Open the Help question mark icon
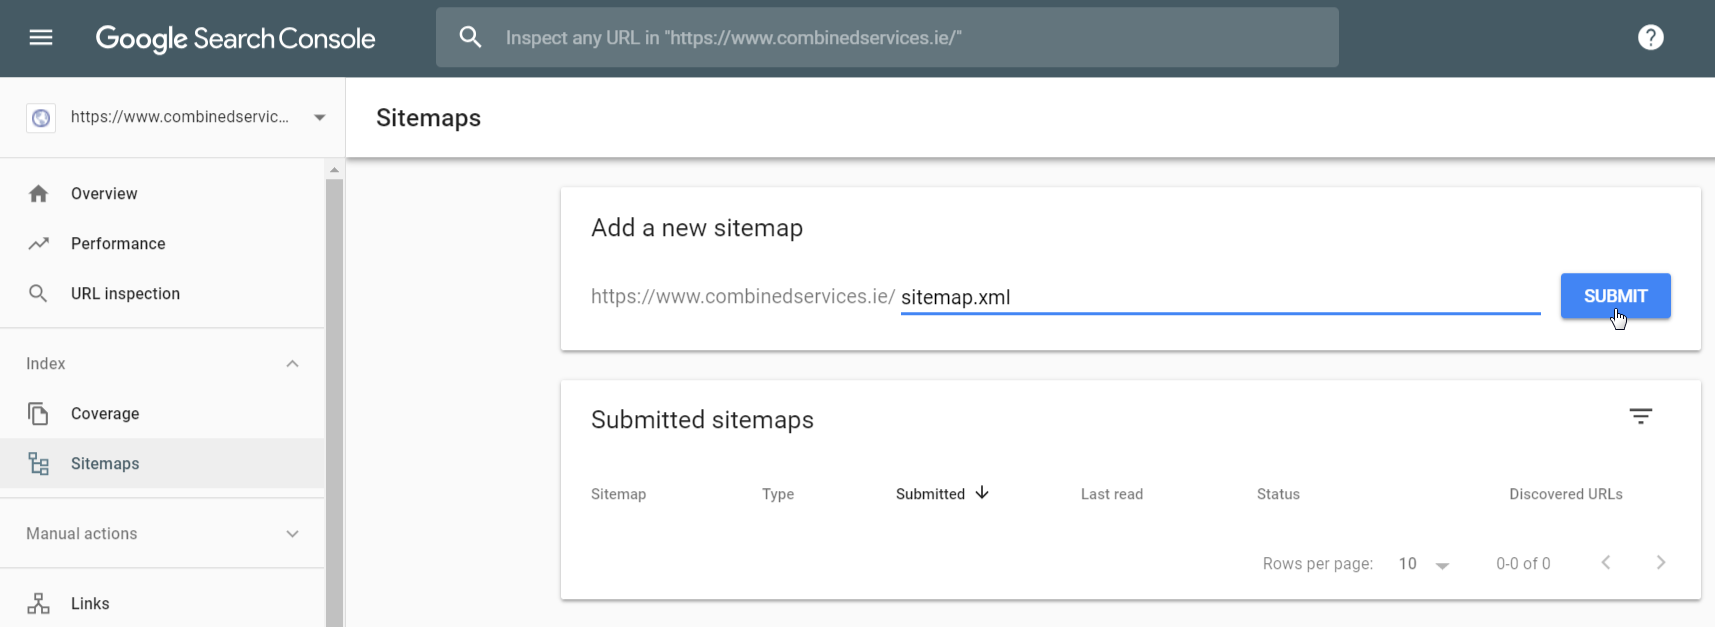The height and width of the screenshot is (627, 1715). click(x=1651, y=38)
